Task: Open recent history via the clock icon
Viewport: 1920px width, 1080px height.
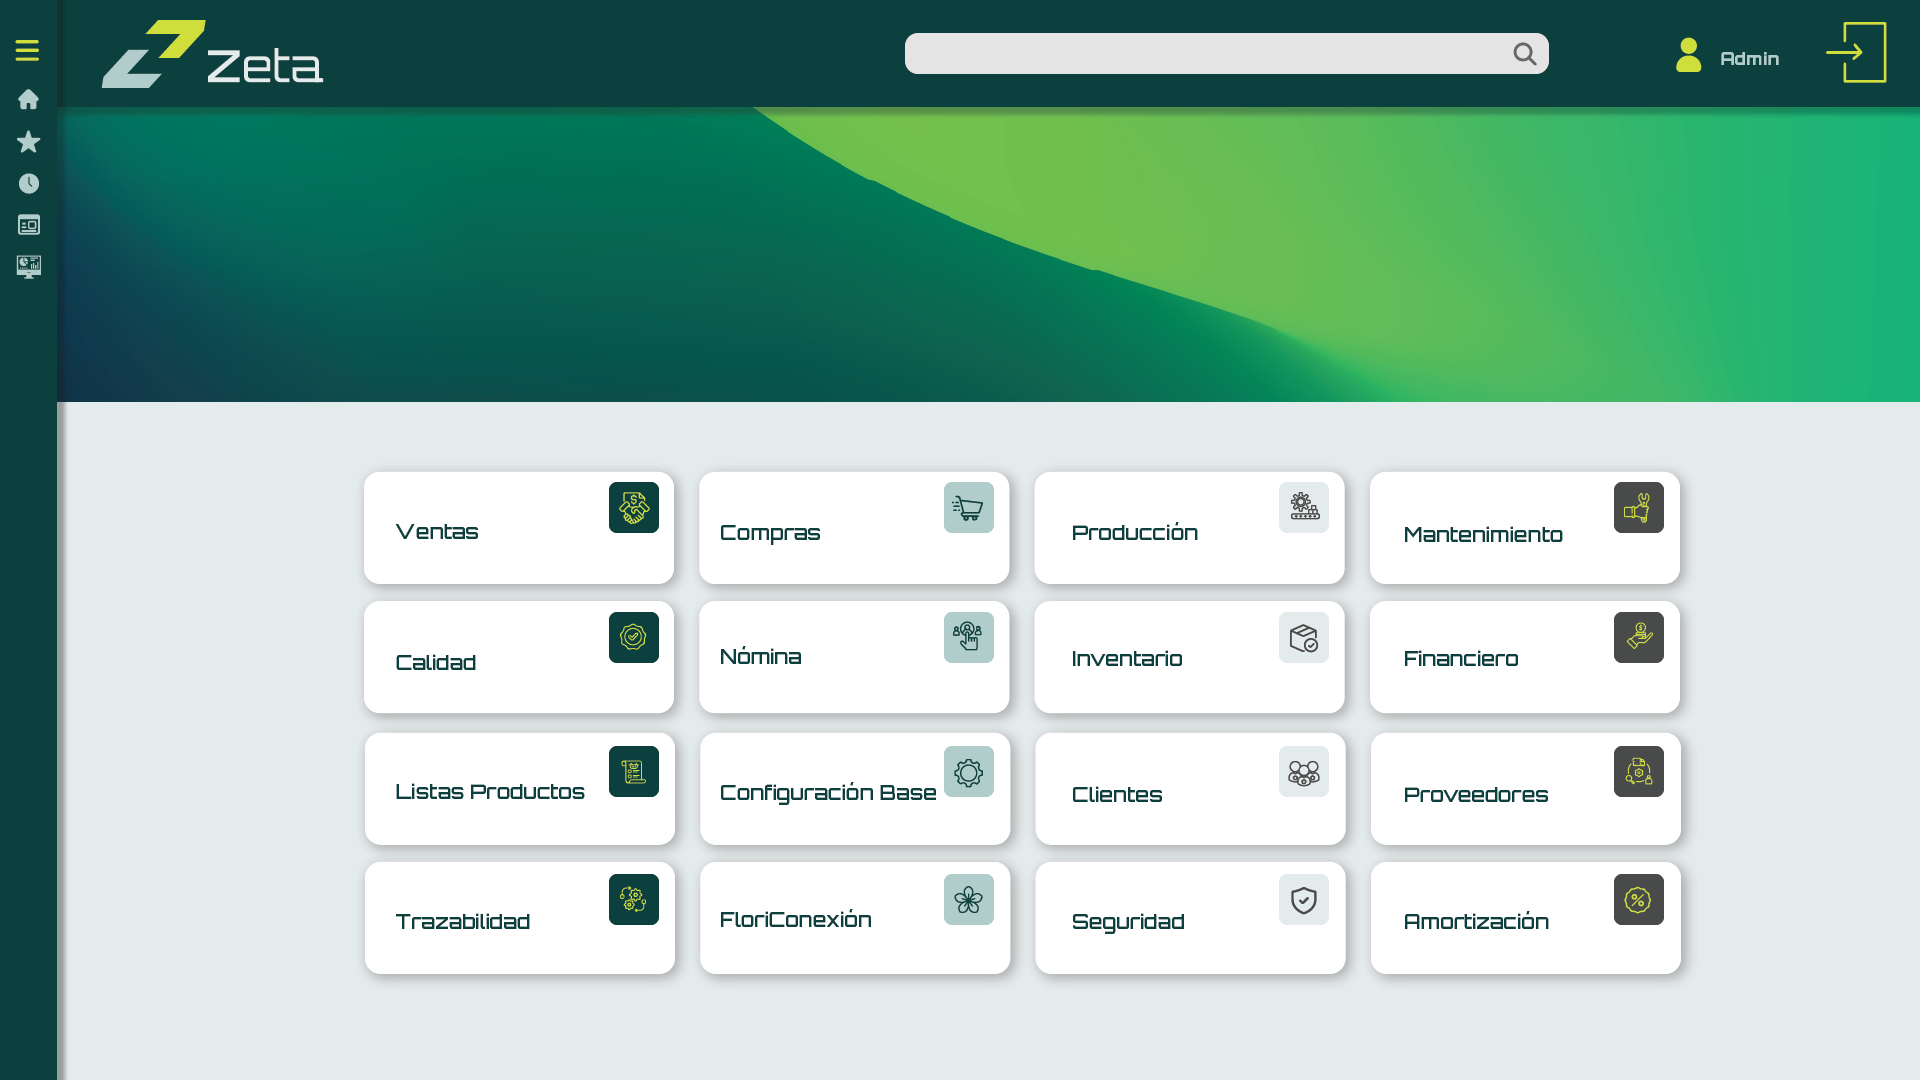Action: pyautogui.click(x=28, y=183)
